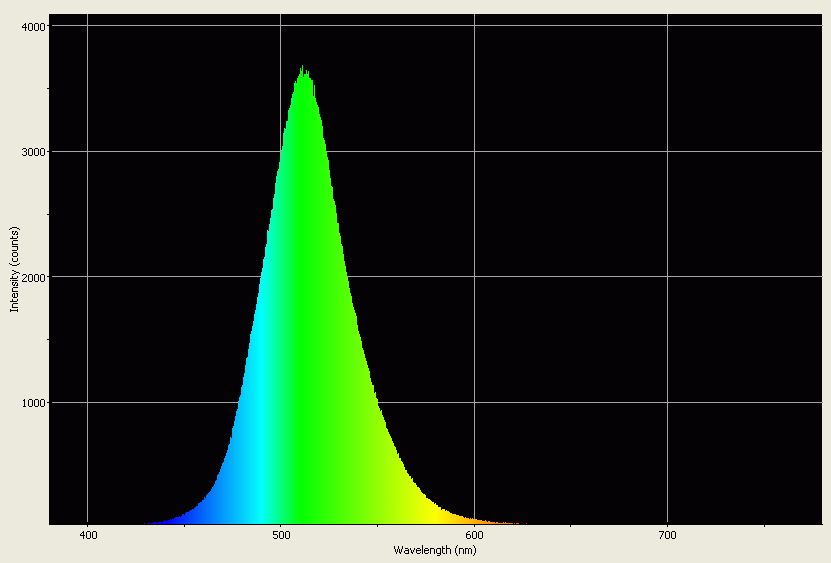Click the 500 label on wavelength axis
Screen dimensions: 831x563
(x=281, y=537)
